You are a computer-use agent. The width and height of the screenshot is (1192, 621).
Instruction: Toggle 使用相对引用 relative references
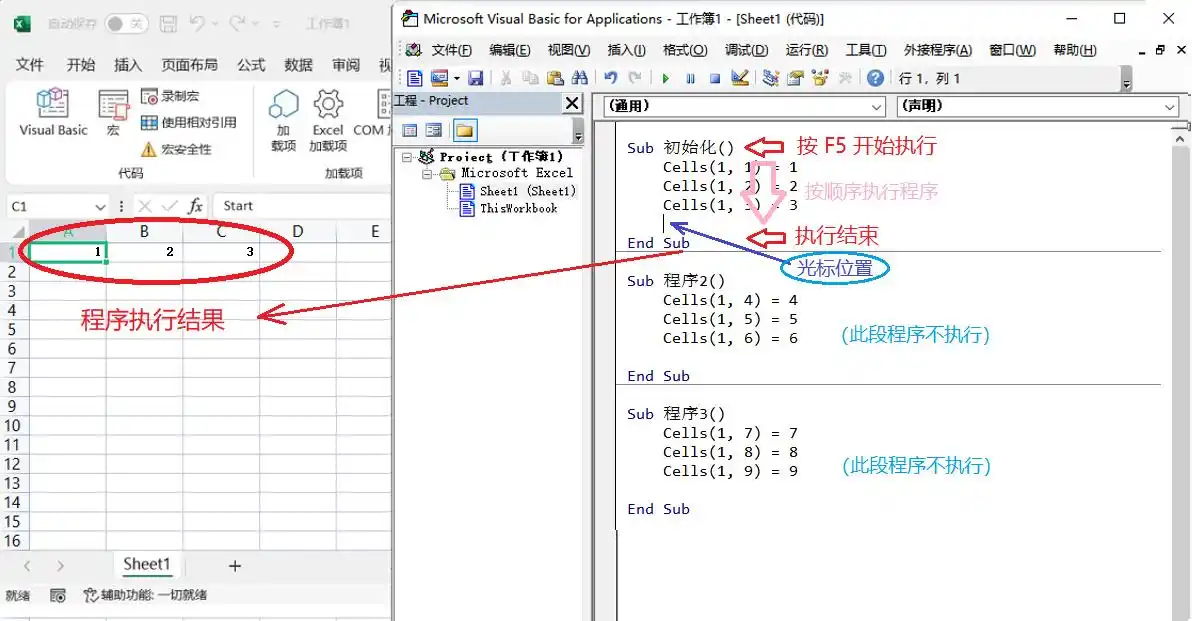pos(189,122)
